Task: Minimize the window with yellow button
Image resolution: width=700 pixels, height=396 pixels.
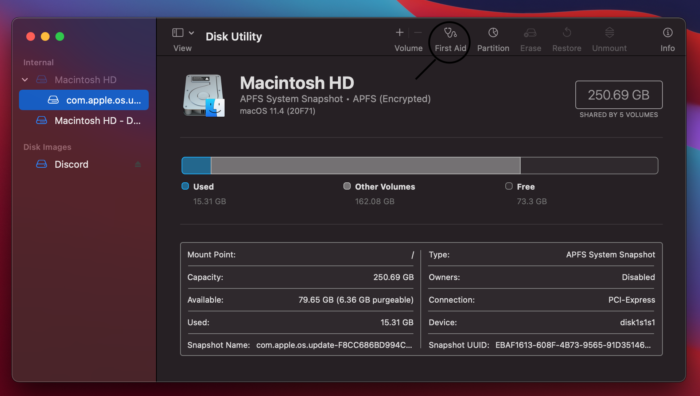Action: (x=45, y=37)
